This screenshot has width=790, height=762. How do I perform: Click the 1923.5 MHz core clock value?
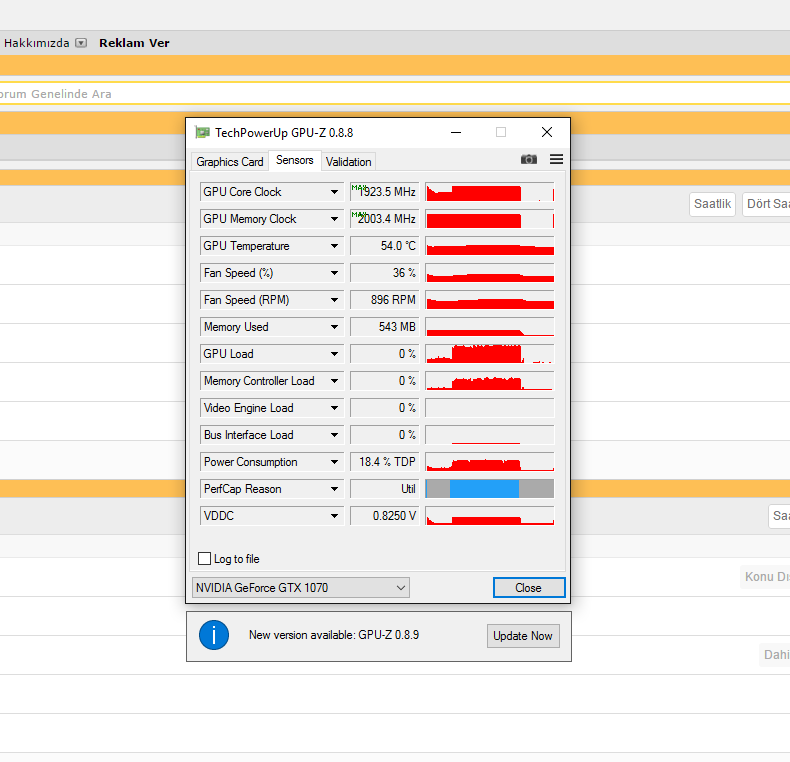385,192
